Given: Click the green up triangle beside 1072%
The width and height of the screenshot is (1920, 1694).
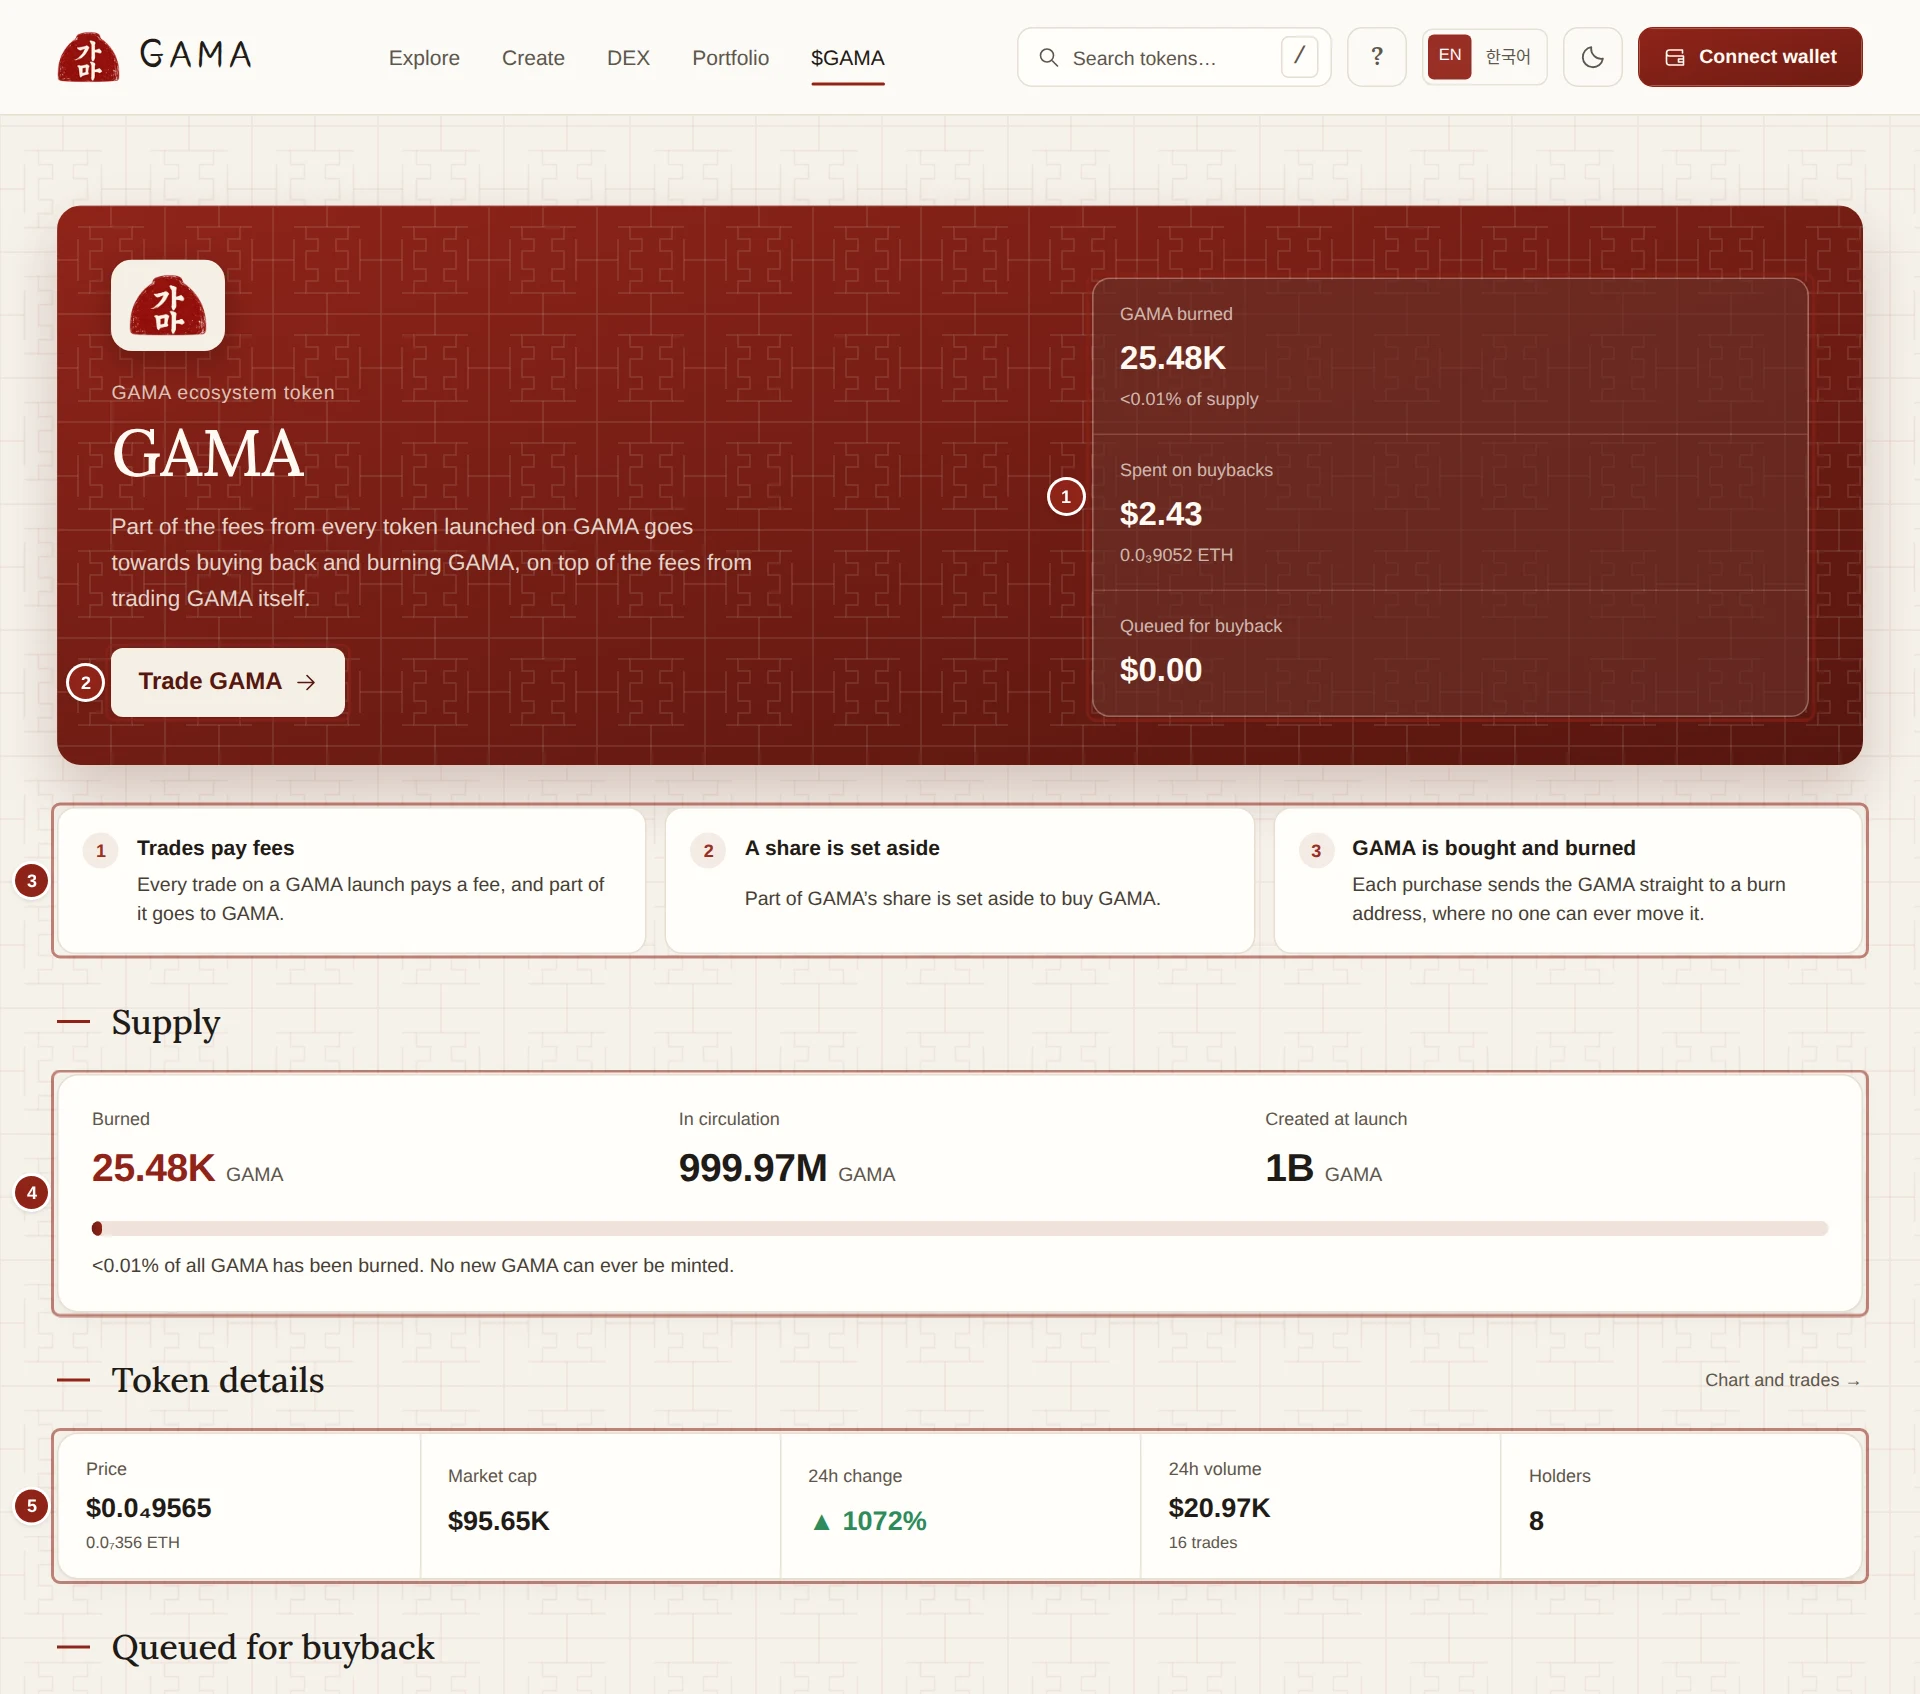Looking at the screenshot, I should pos(821,1522).
